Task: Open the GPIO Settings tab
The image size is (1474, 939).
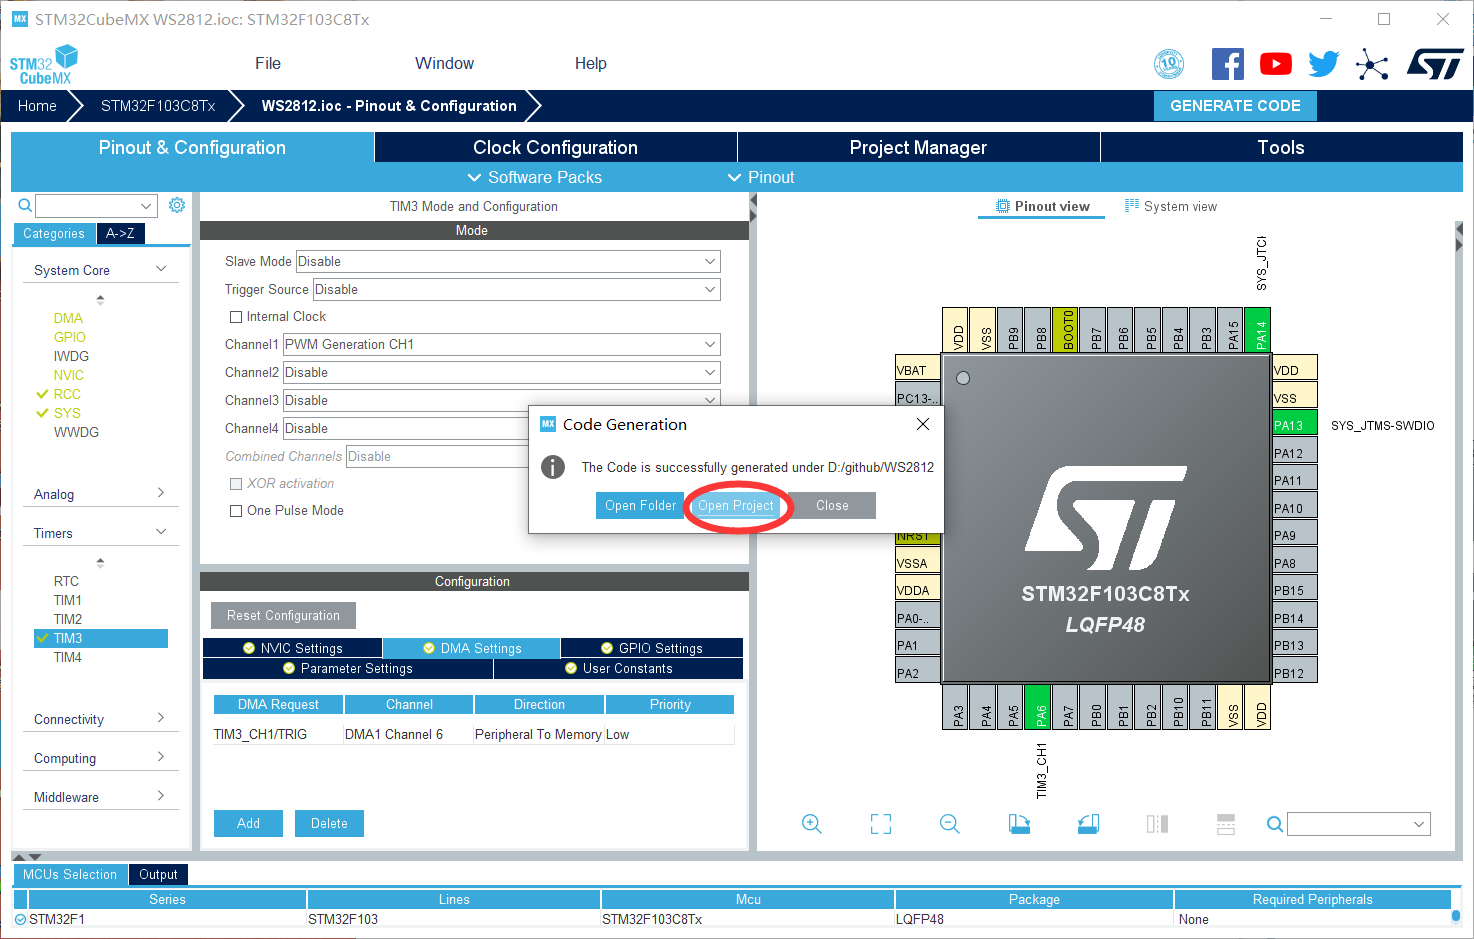Action: click(x=652, y=648)
